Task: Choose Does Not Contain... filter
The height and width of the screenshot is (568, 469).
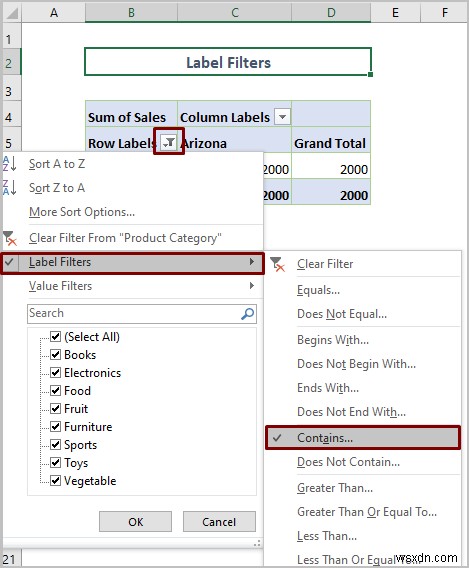Action: (x=363, y=462)
